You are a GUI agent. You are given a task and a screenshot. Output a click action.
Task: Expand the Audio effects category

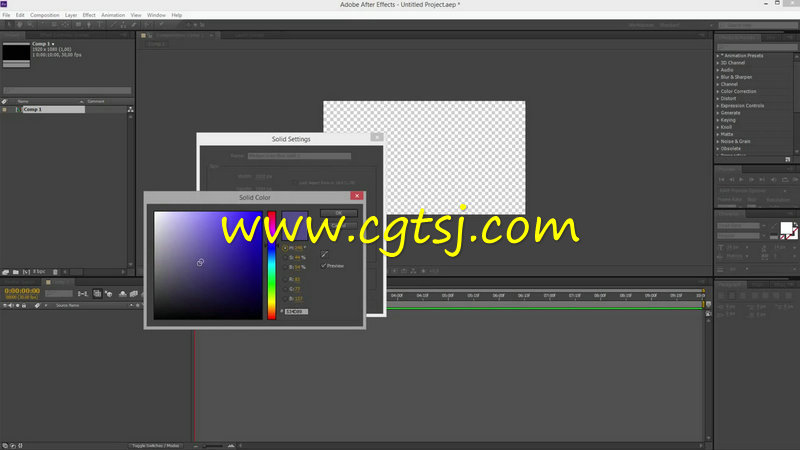pos(718,70)
